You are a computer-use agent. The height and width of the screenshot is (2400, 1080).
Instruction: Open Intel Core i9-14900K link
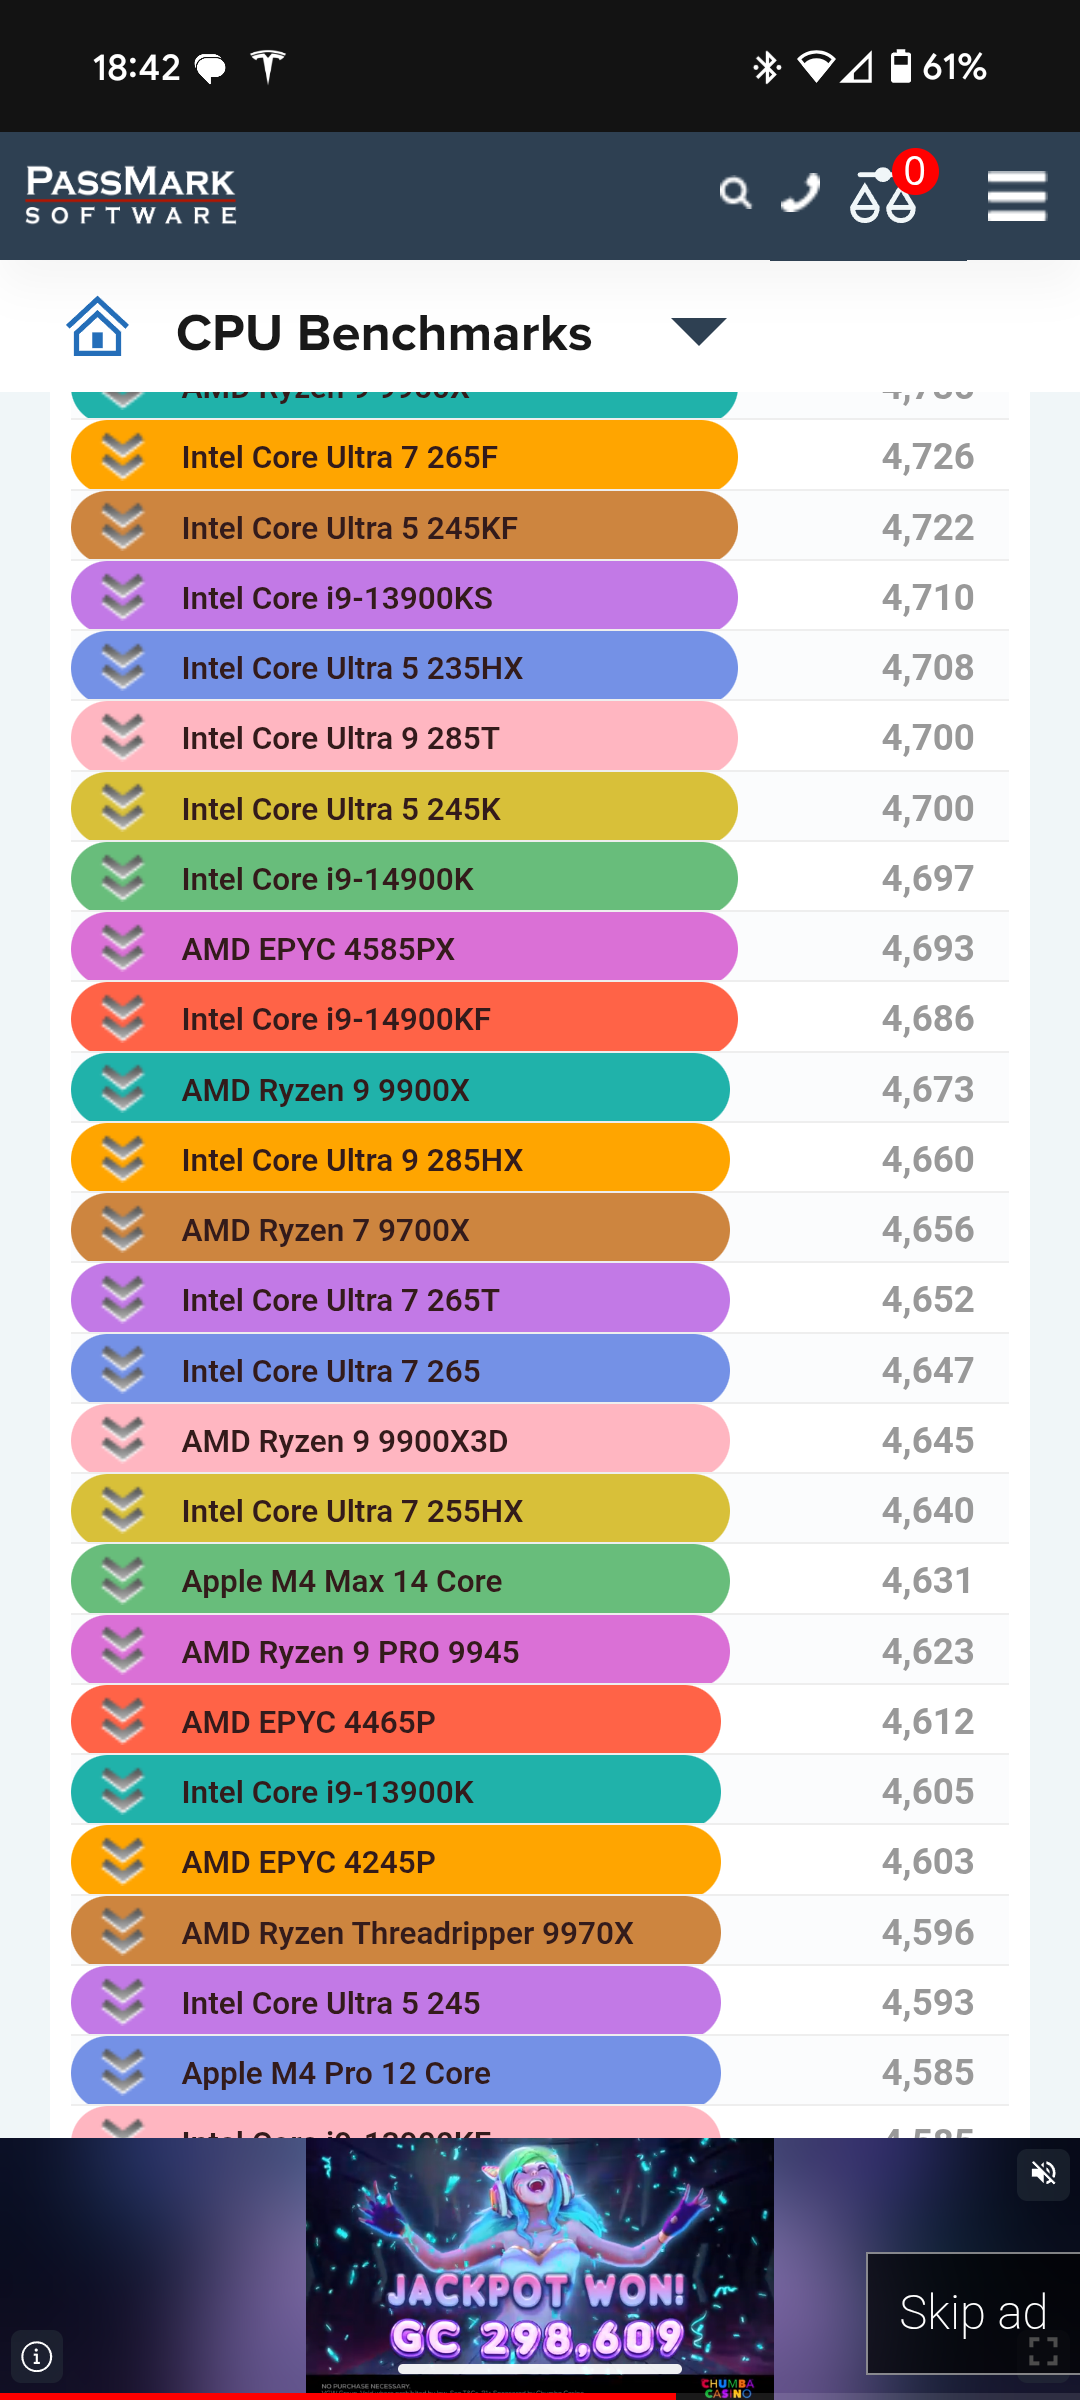tap(328, 879)
